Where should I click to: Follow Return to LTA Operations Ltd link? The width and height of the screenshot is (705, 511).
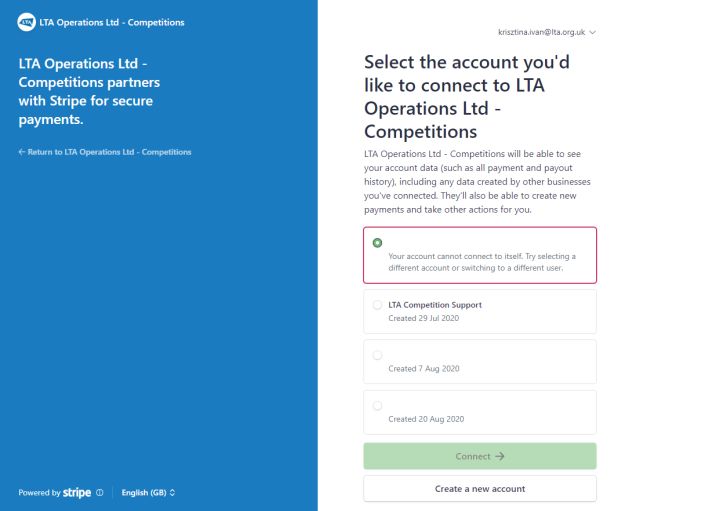pyautogui.click(x=105, y=152)
